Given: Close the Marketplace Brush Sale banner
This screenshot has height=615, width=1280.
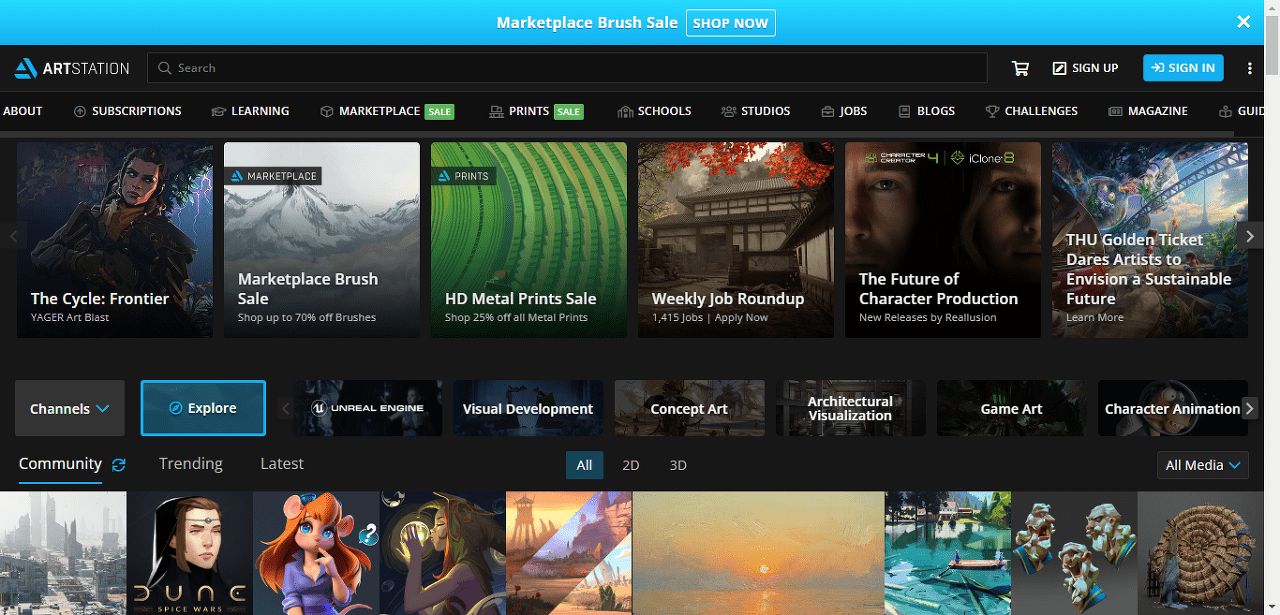Looking at the screenshot, I should click(x=1244, y=22).
